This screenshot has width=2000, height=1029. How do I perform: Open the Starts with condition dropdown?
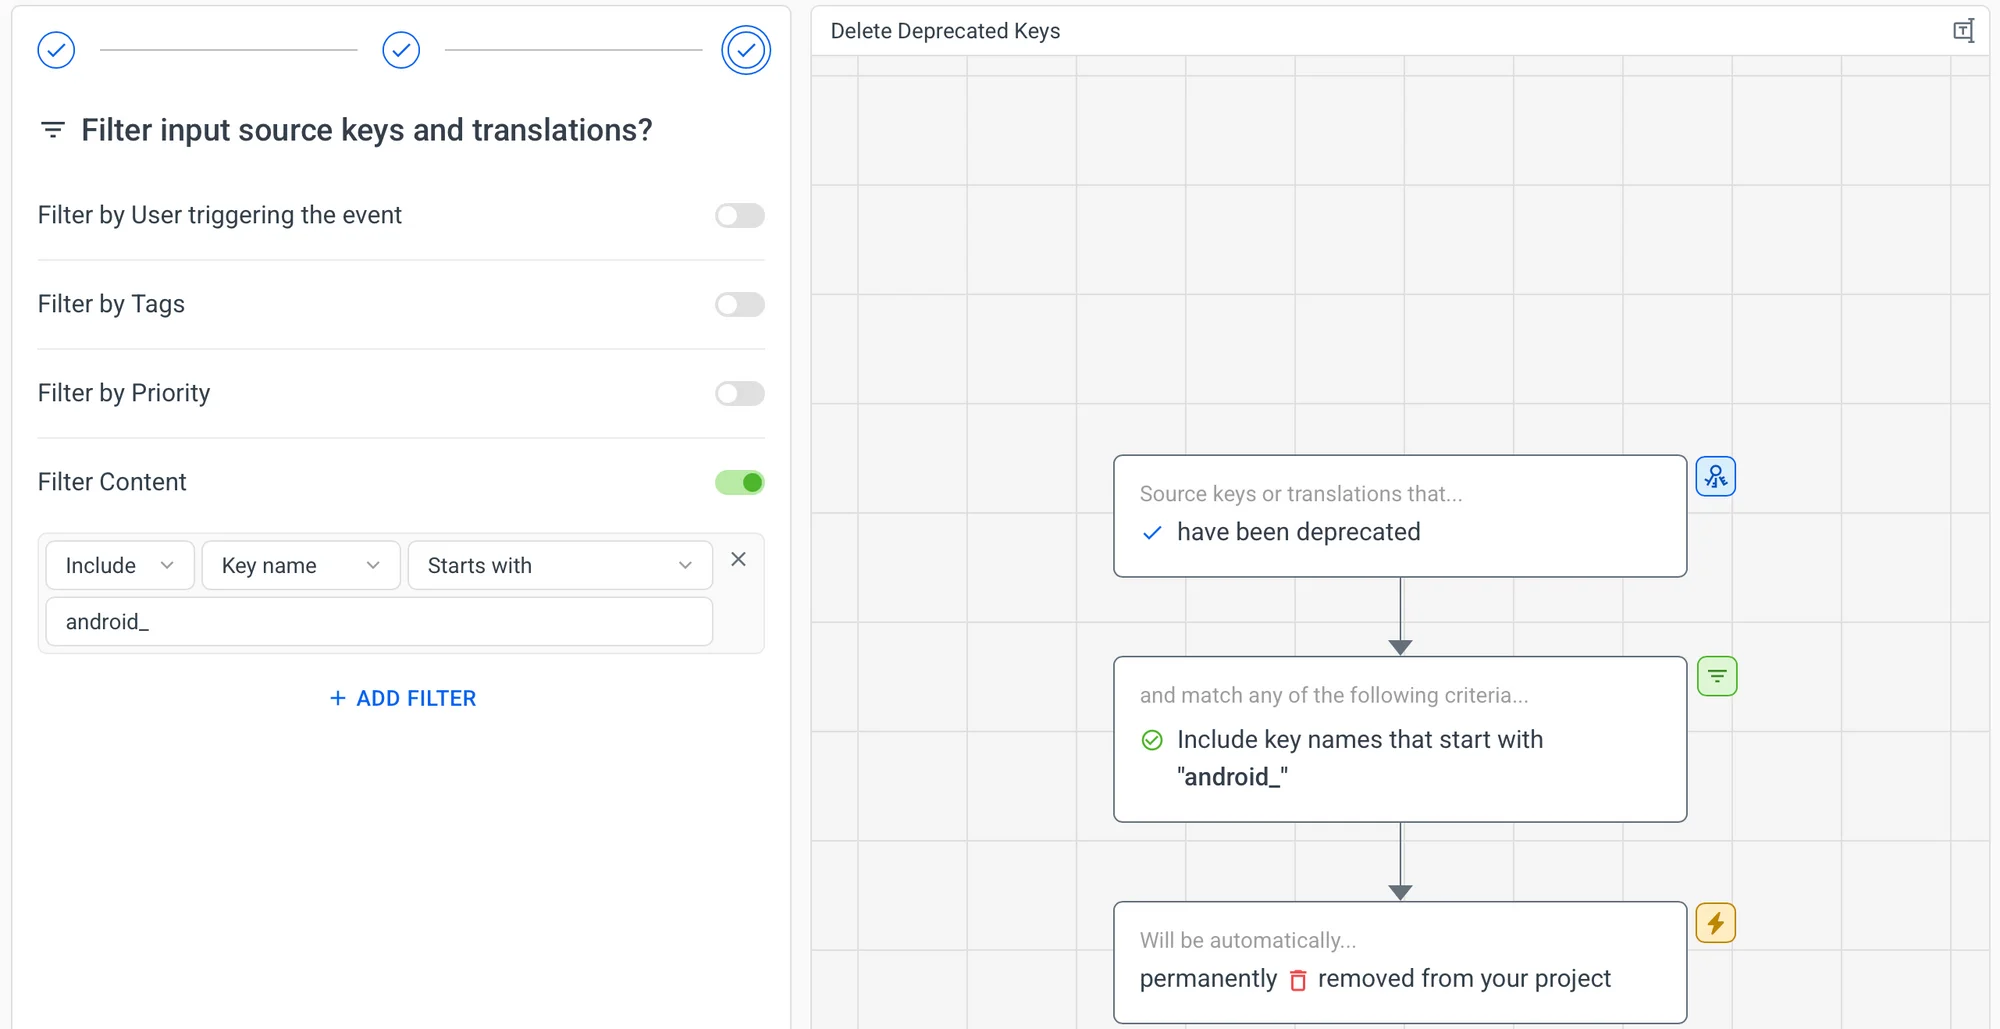560,566
